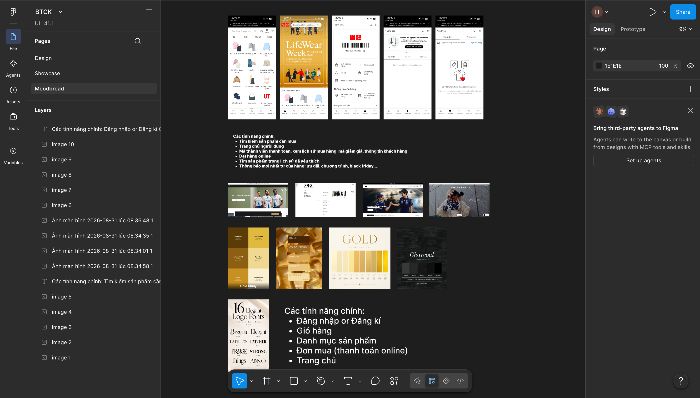
Task: Click the blue Share button
Action: (x=683, y=12)
